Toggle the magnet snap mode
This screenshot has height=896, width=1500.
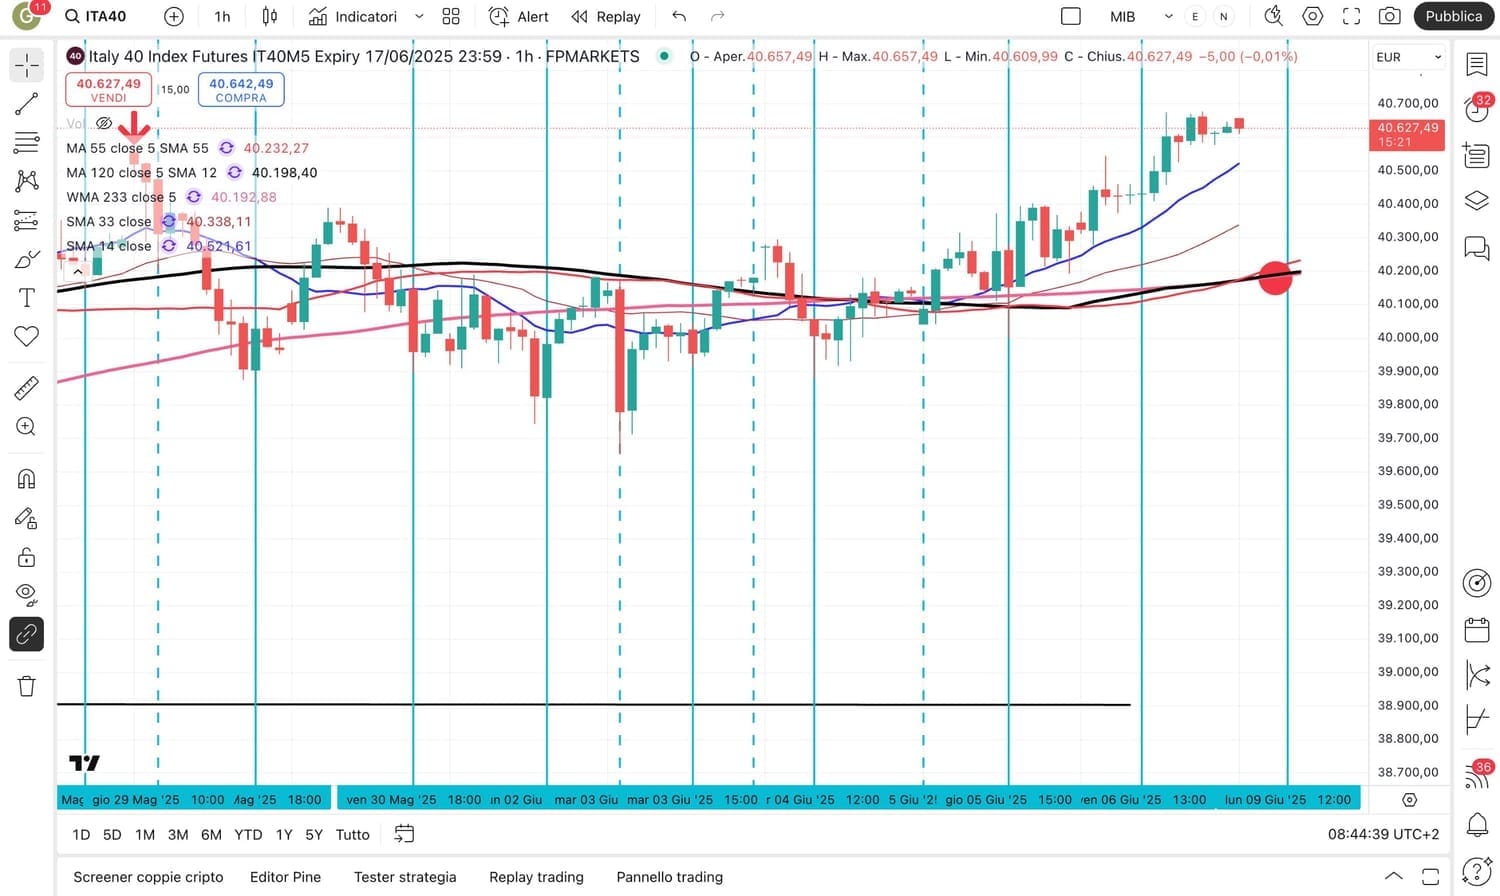[27, 479]
